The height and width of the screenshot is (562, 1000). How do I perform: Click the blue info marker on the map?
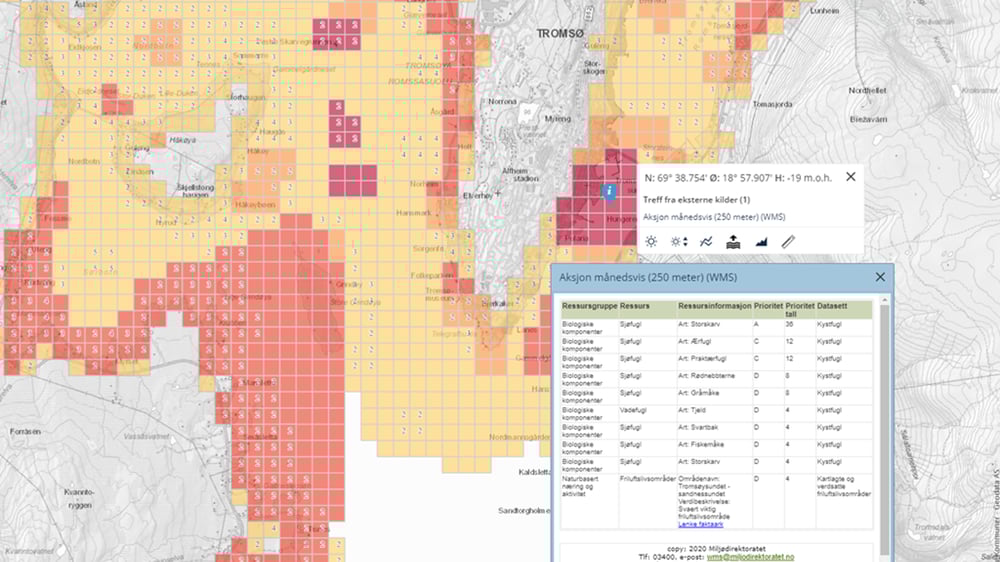(x=606, y=190)
